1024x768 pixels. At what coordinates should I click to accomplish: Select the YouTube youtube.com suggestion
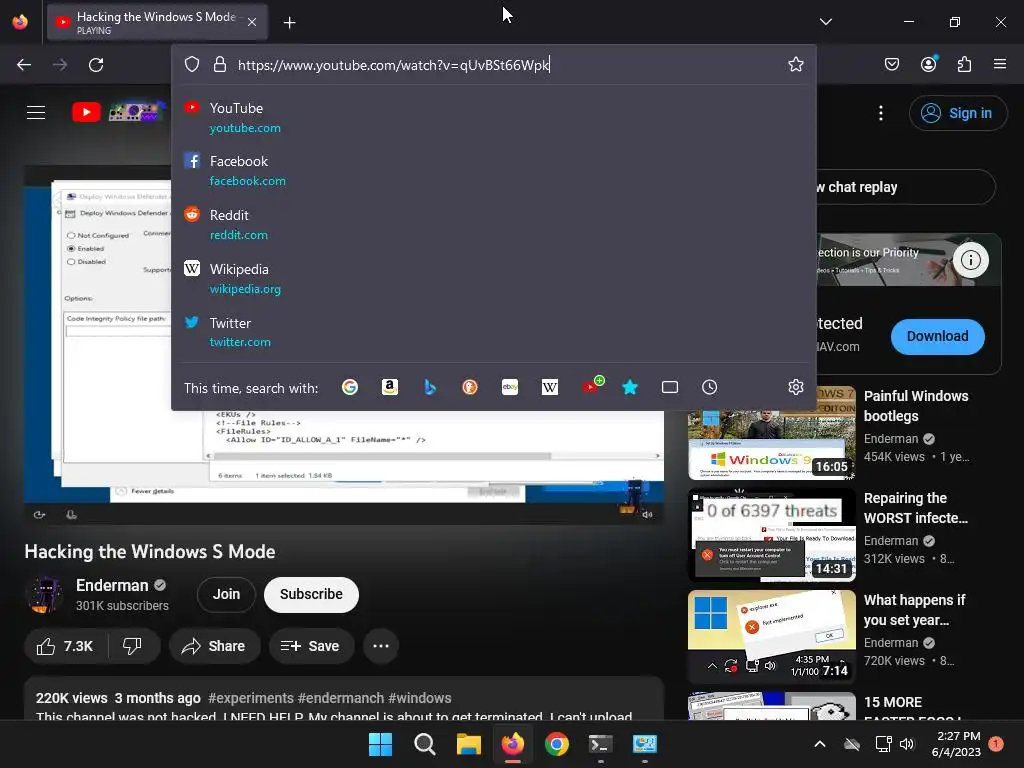point(494,118)
